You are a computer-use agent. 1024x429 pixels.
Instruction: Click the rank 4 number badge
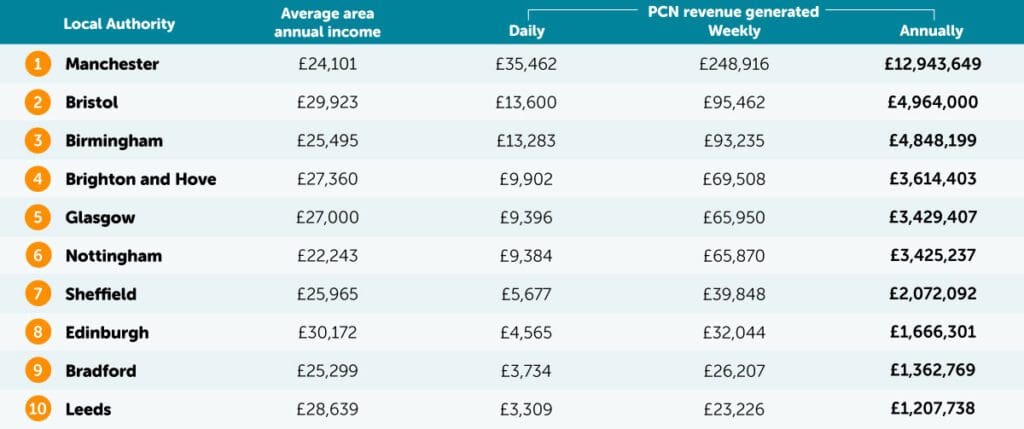tap(37, 179)
